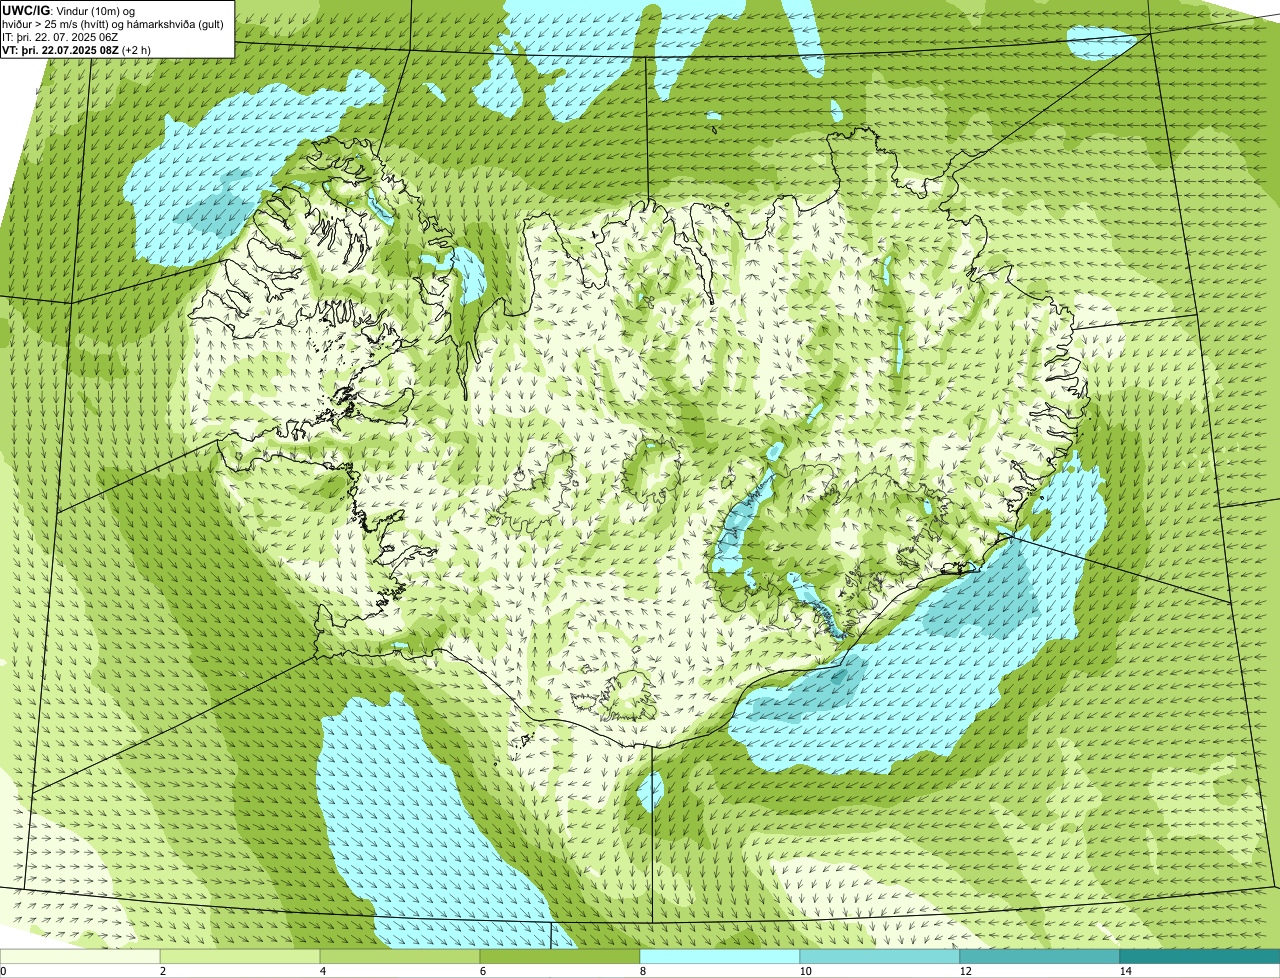The image size is (1280, 978).
Task: Click the "UWC/IG: Vindur (10m) og" title line
Action: click(x=68, y=10)
